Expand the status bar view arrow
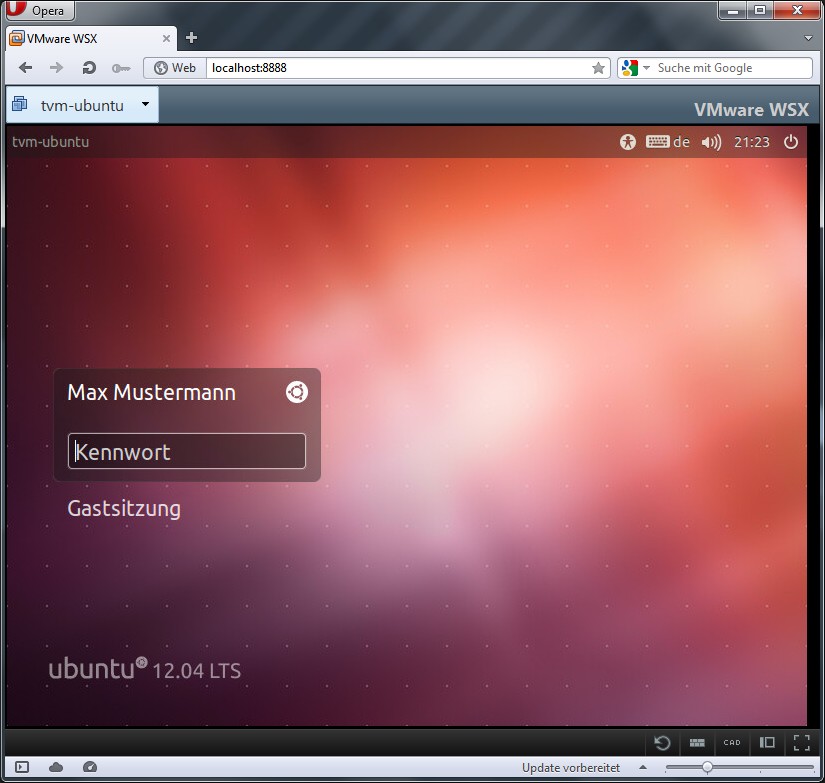This screenshot has width=825, height=783. (642, 767)
